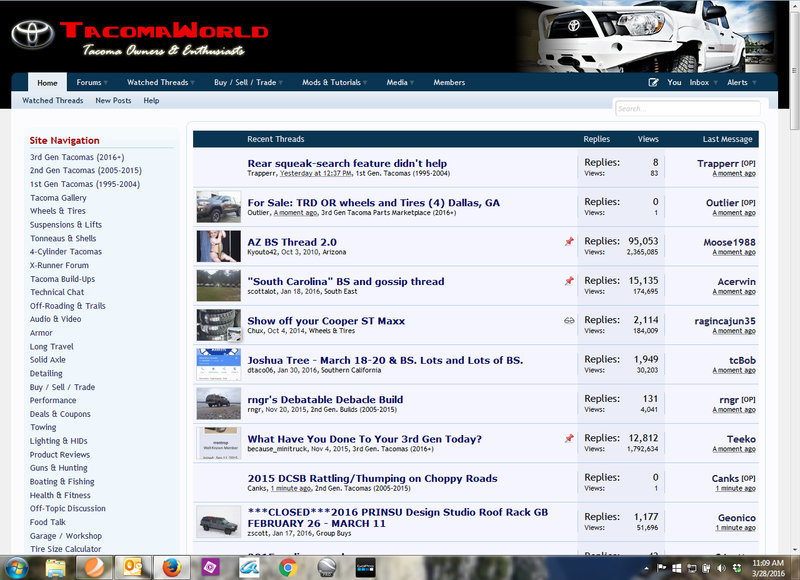Open thread rngr's Debatable Debacle Build
Screen dimensions: 800x580
325,399
